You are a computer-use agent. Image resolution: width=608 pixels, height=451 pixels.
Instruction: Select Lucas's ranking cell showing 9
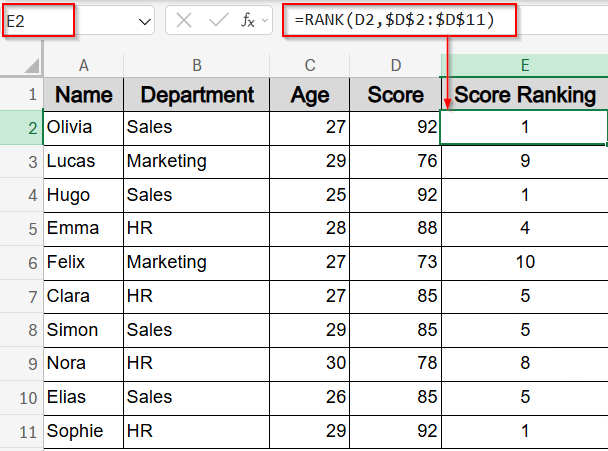[525, 161]
